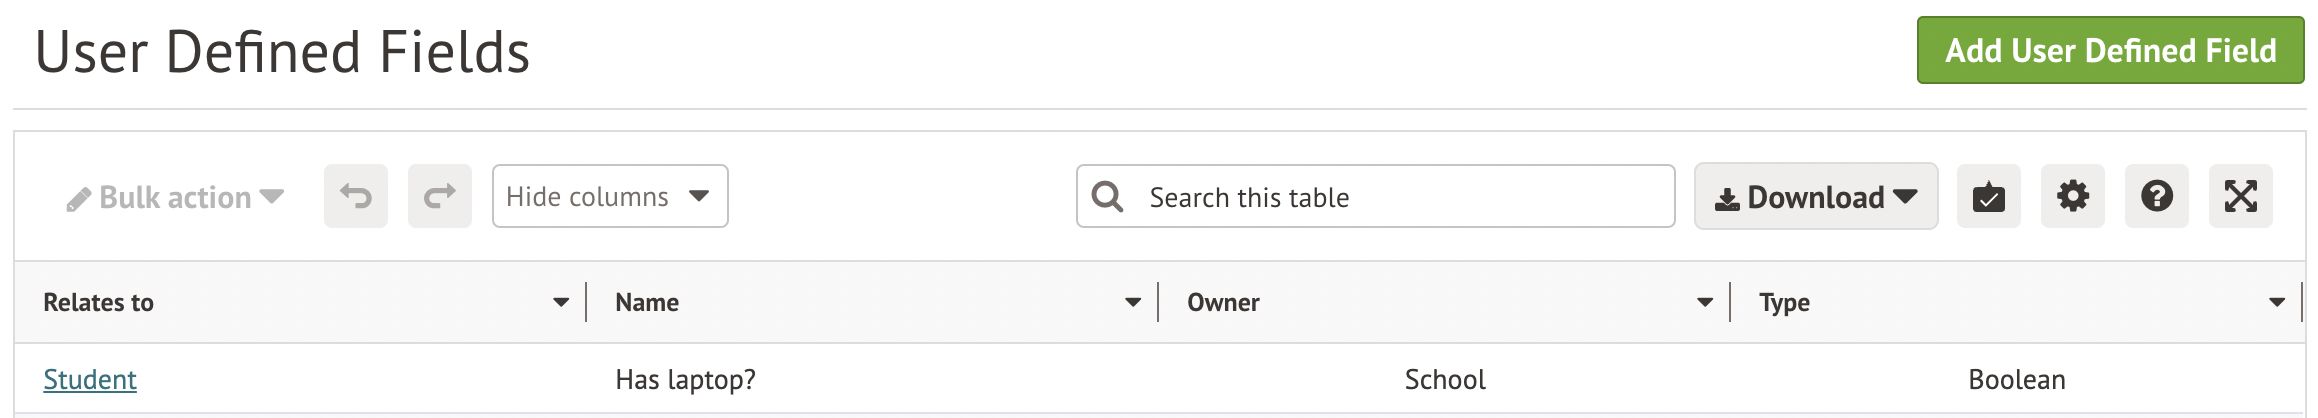Open the Name column menu arrow
Viewport: 2318px width, 418px height.
coord(1133,302)
